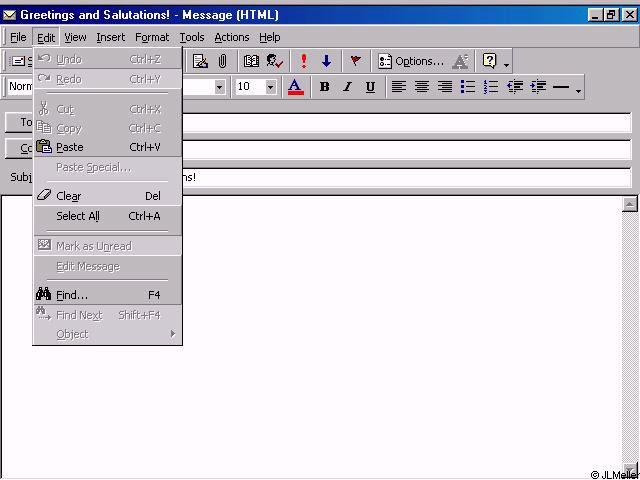This screenshot has height=480, width=640.
Task: Open the Help menu
Action: pos(269,38)
